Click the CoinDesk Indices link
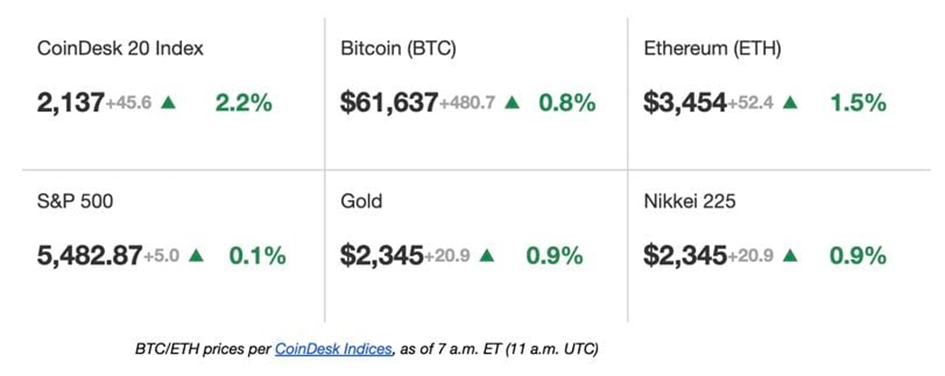The height and width of the screenshot is (376, 945). [333, 349]
